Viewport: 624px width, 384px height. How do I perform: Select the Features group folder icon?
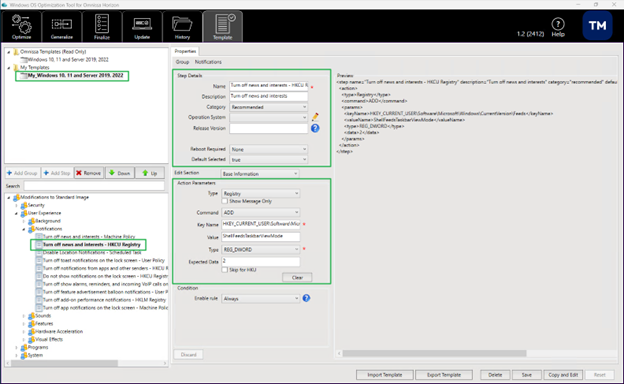(x=31, y=324)
